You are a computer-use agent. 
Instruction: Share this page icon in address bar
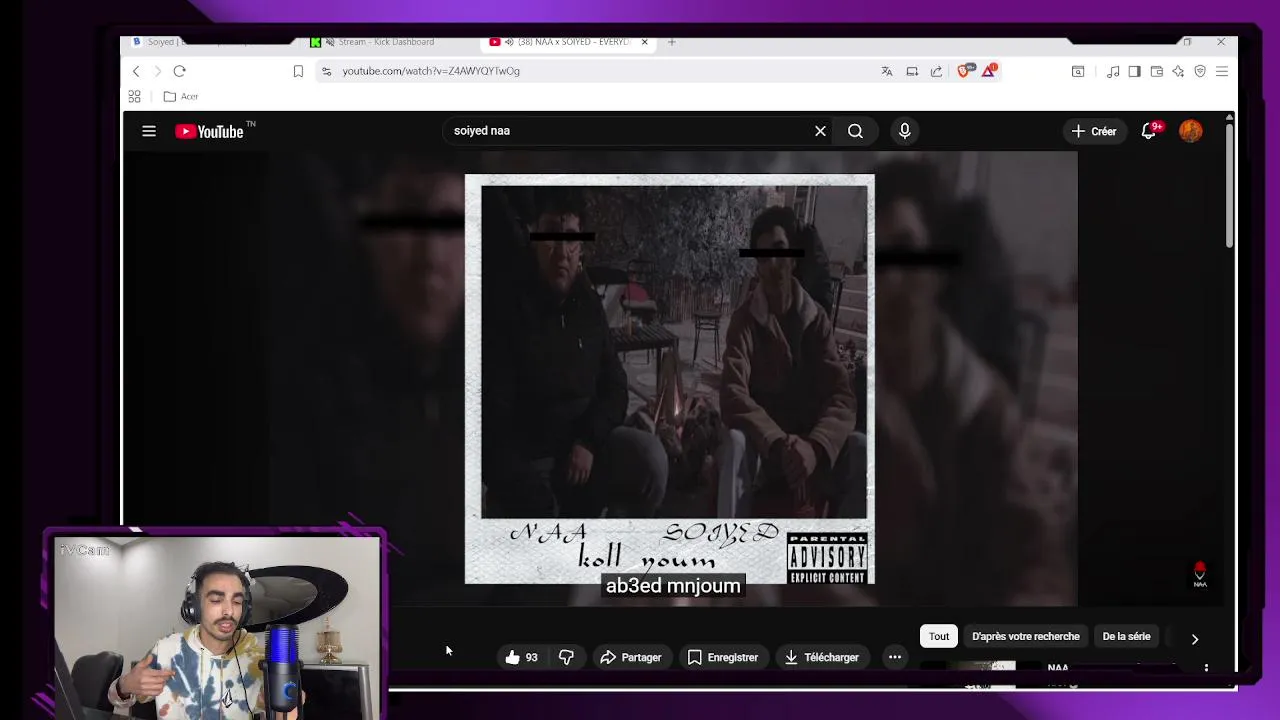pyautogui.click(x=936, y=71)
